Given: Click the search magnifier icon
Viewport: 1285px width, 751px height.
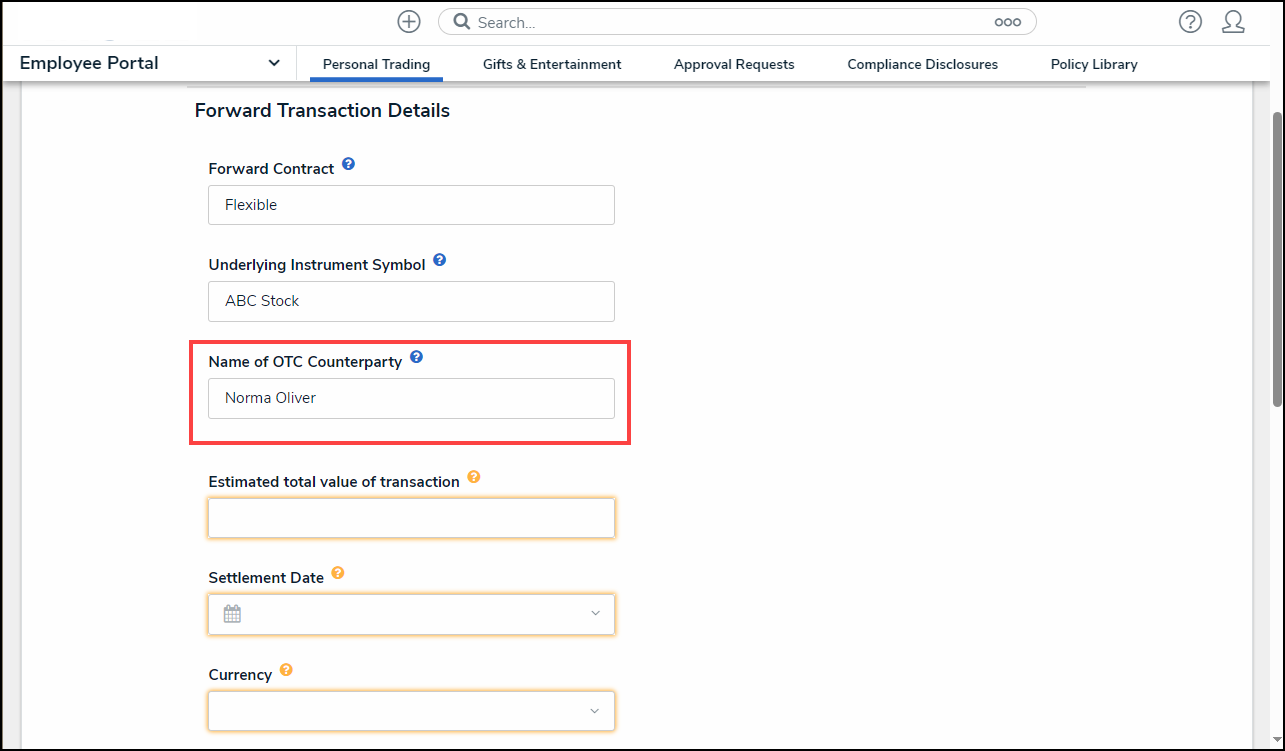Looking at the screenshot, I should coord(462,22).
